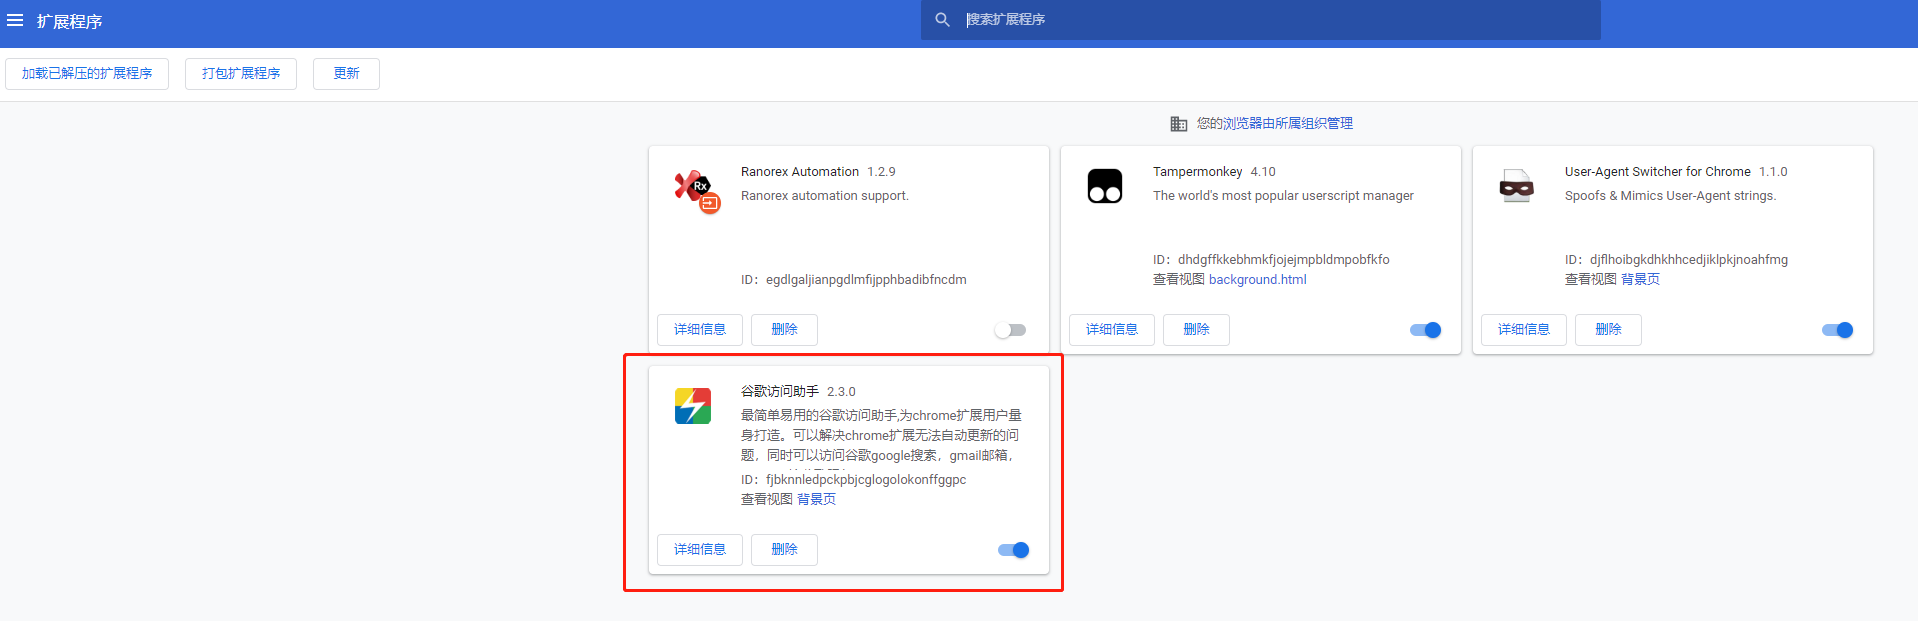Select the 谷歌访问助手 name text
Viewport: 1918px width, 621px height.
pyautogui.click(x=780, y=392)
